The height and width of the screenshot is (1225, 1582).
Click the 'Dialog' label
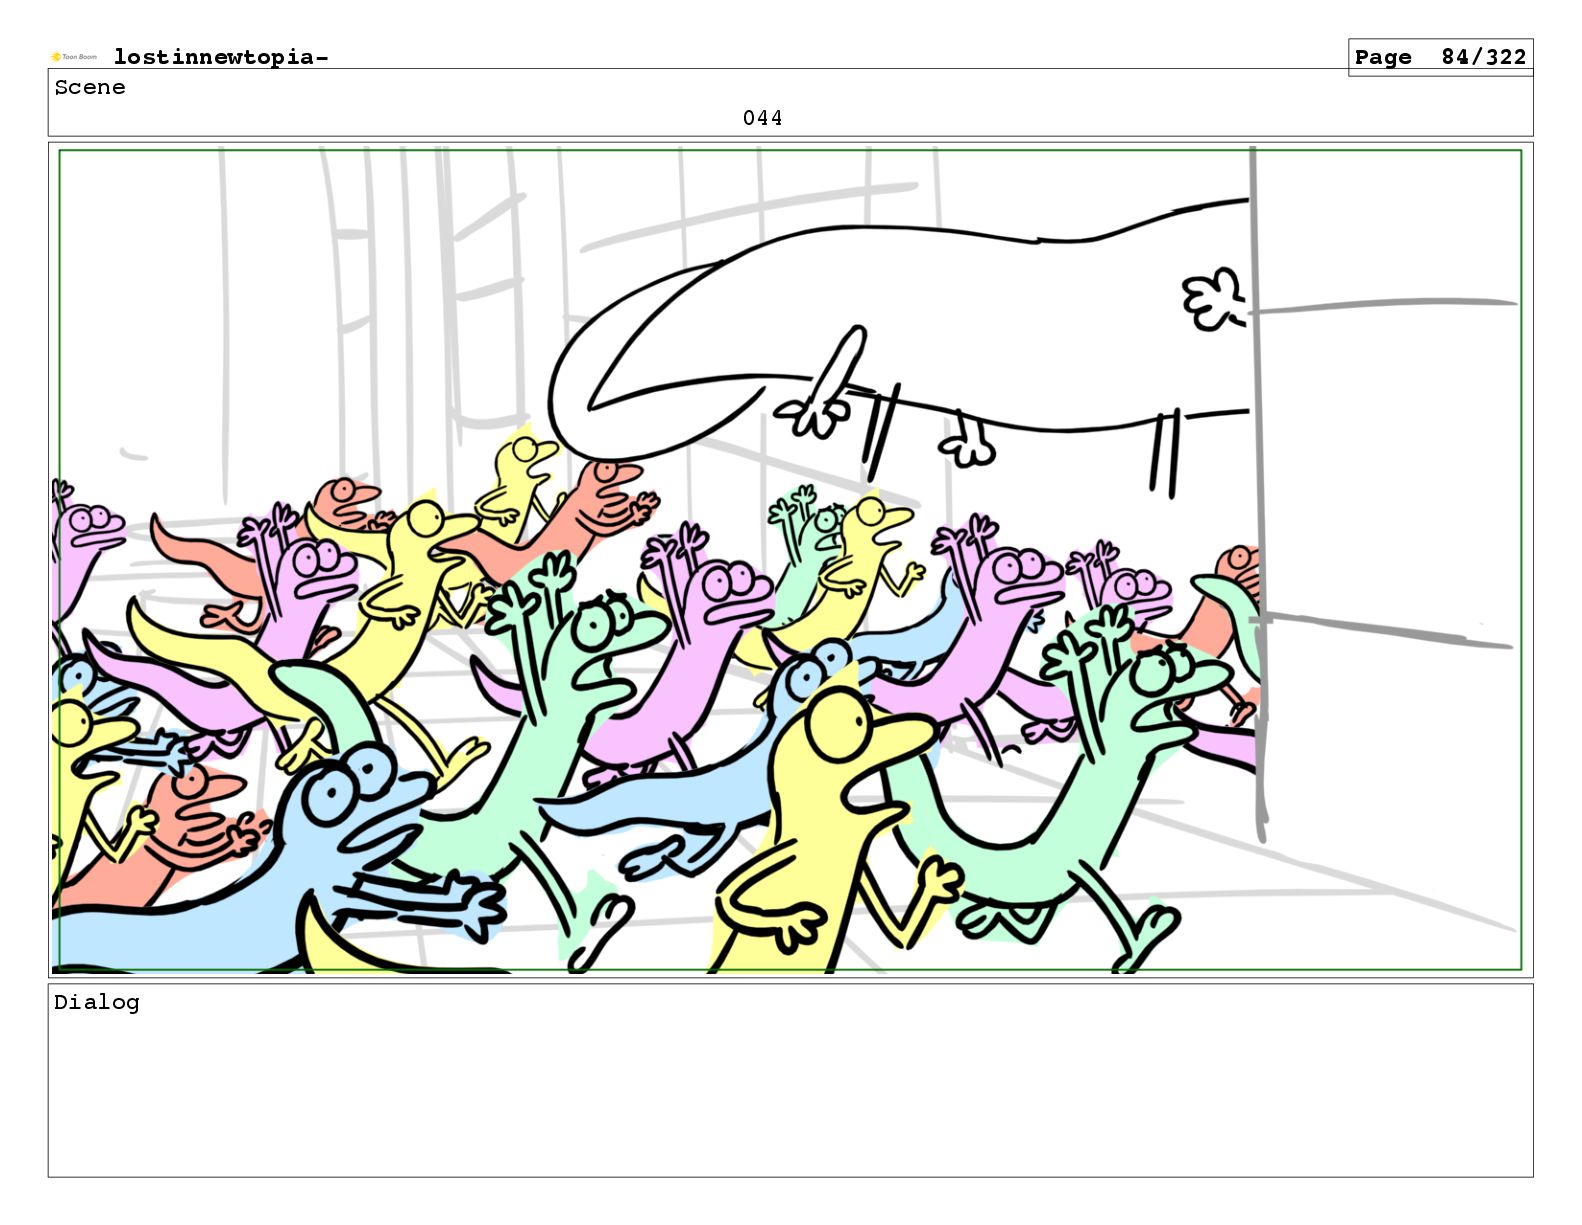point(97,1002)
